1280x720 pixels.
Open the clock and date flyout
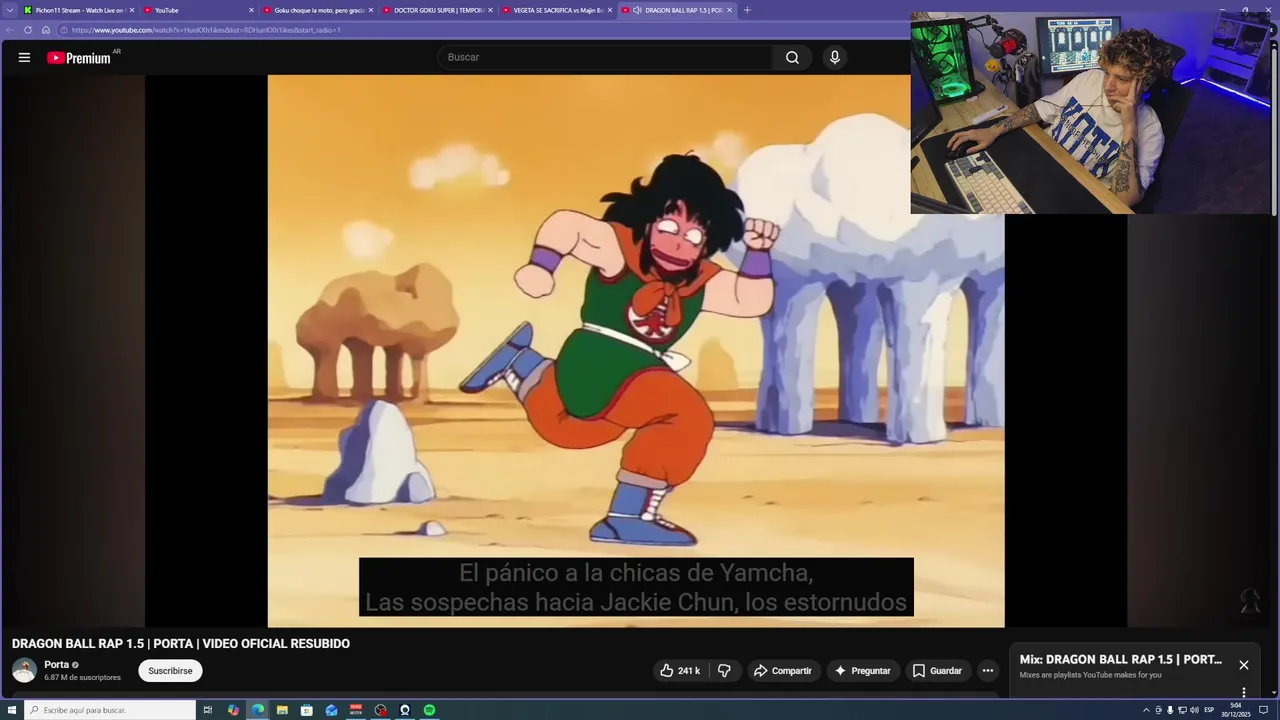pos(1236,710)
